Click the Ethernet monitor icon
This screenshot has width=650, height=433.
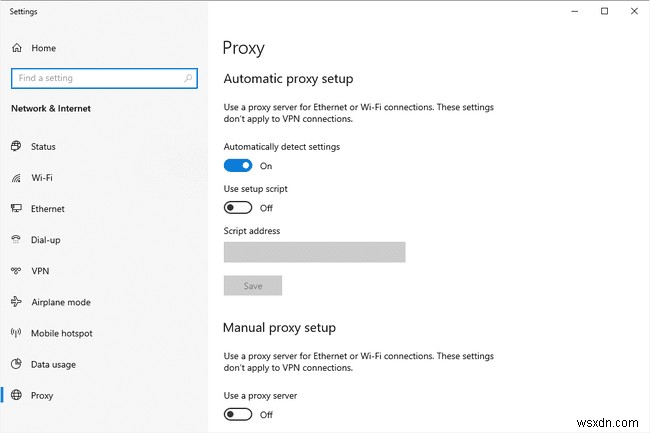coord(16,209)
